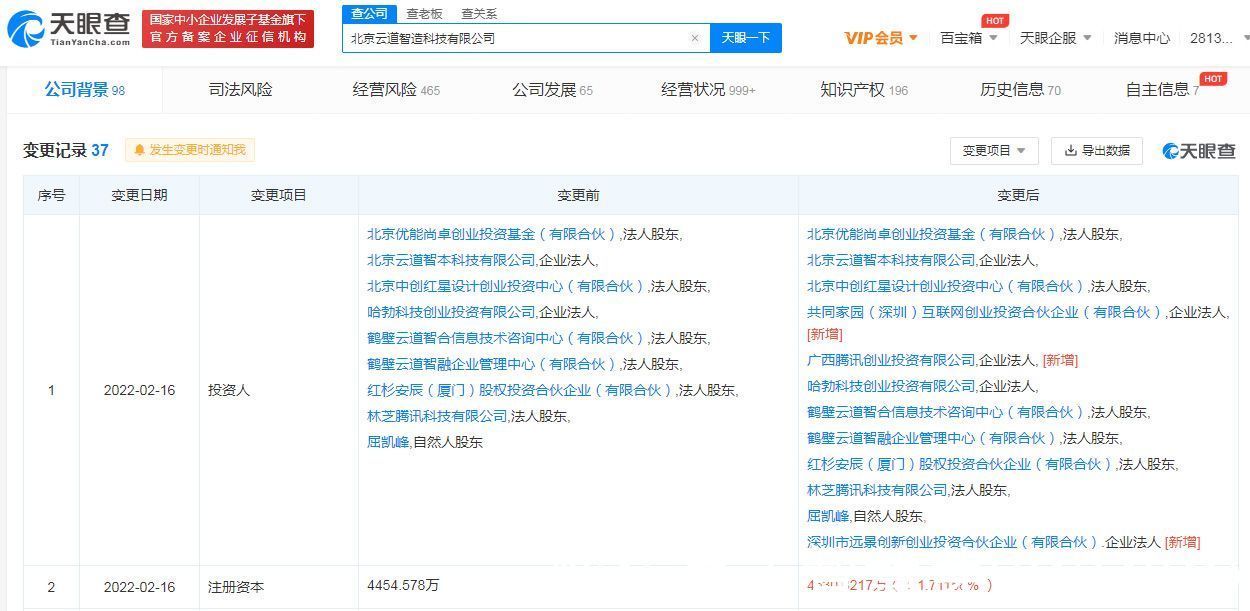Switch to the 查老板 search tab
This screenshot has height=611, width=1250.
coord(422,14)
